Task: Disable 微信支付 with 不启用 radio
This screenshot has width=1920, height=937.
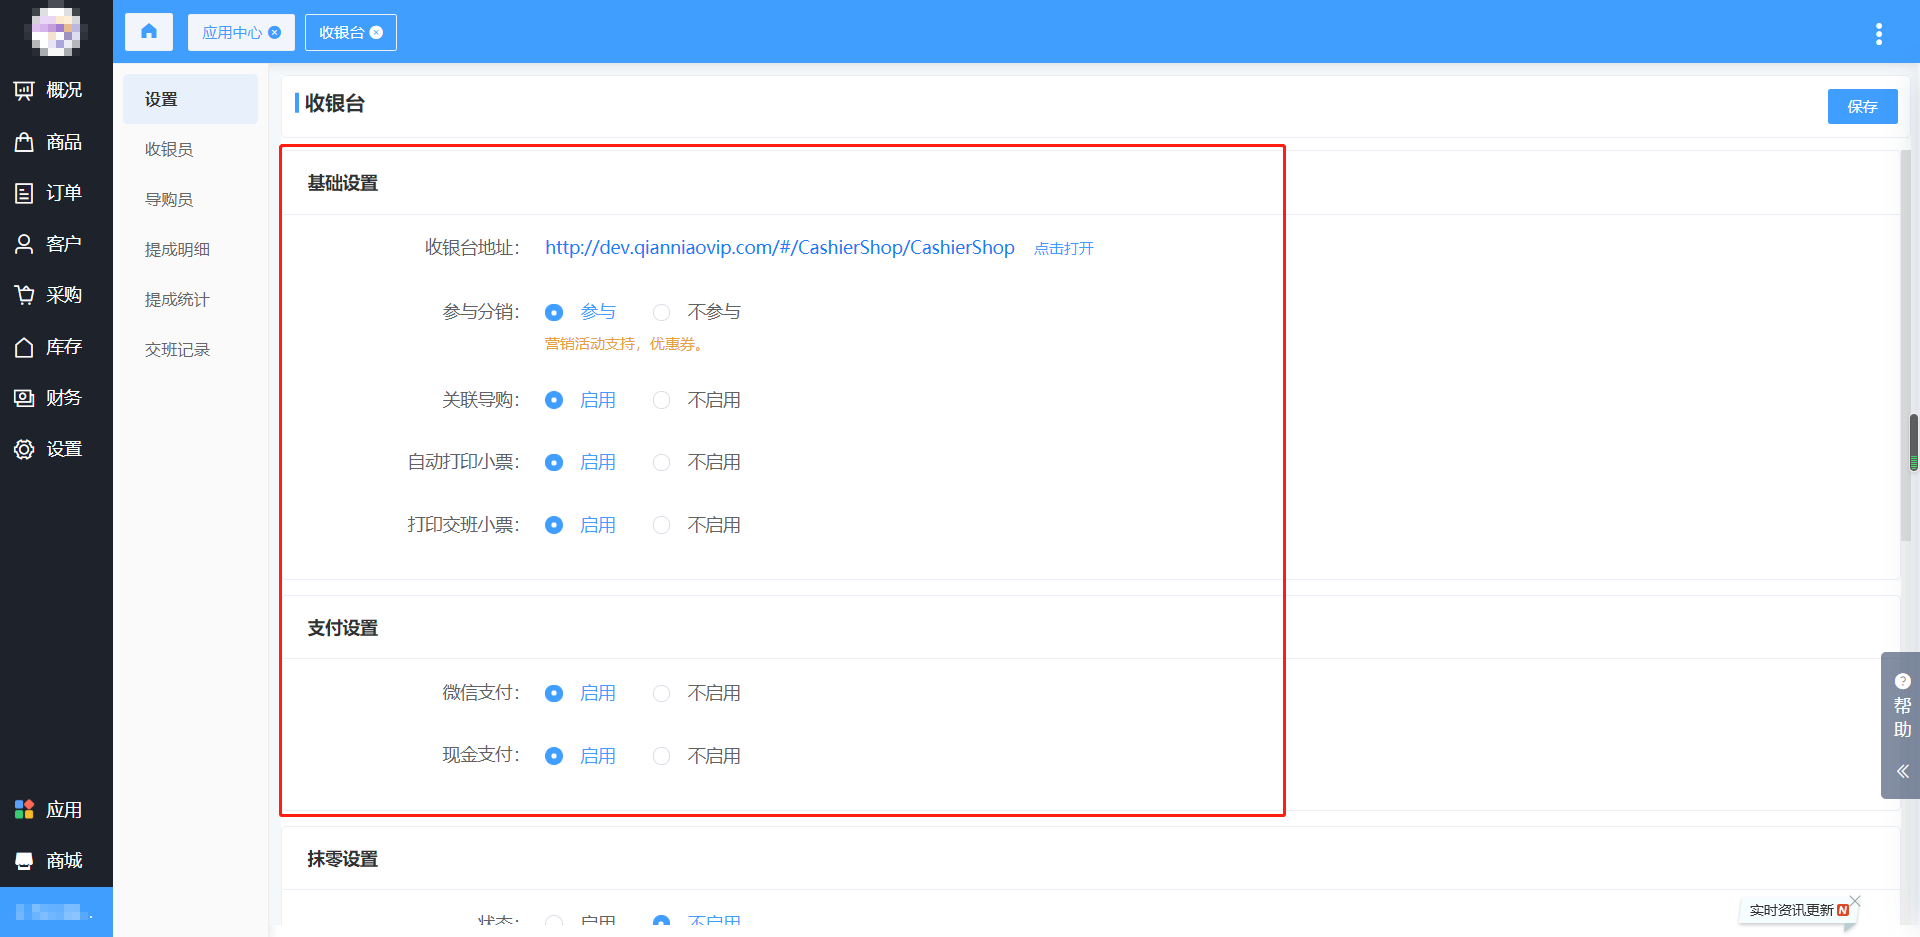Action: 662,694
